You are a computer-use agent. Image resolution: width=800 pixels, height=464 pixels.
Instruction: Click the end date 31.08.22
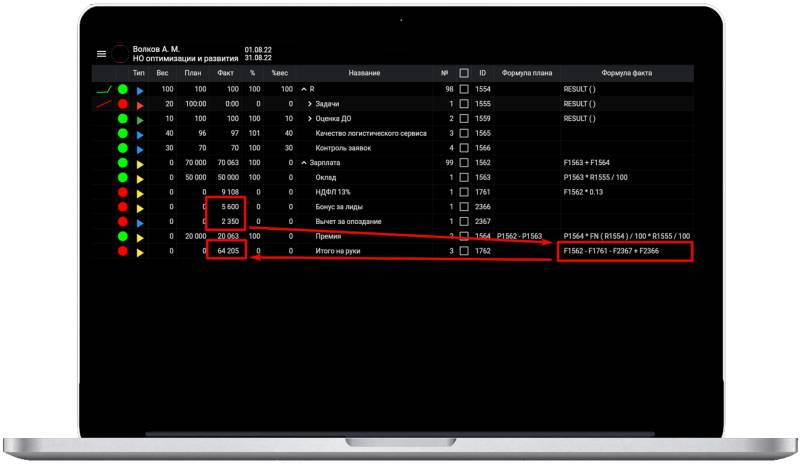click(x=258, y=58)
